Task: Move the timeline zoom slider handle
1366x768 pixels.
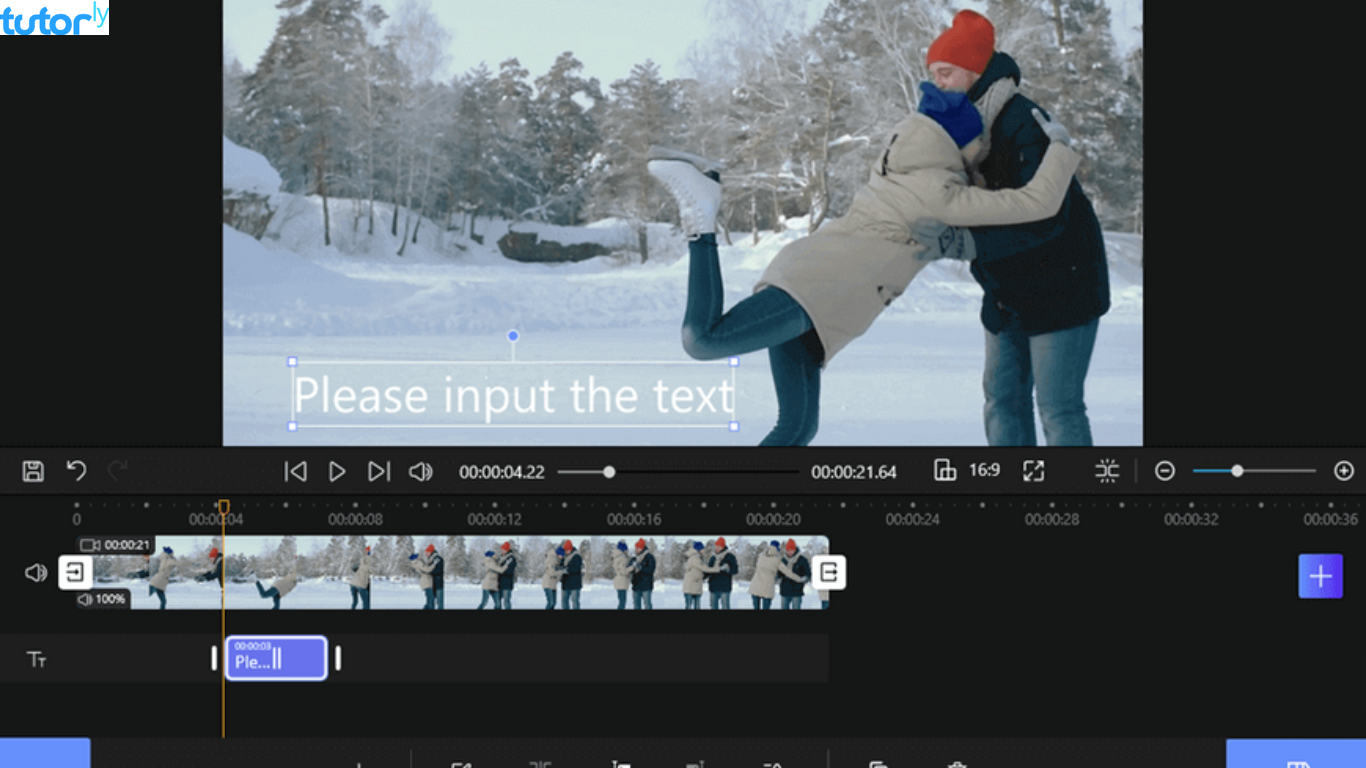Action: pos(1237,470)
